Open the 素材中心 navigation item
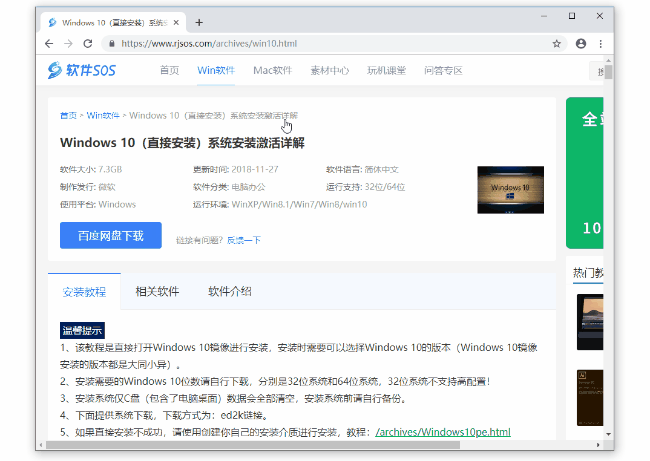The image size is (650, 461). [x=330, y=70]
